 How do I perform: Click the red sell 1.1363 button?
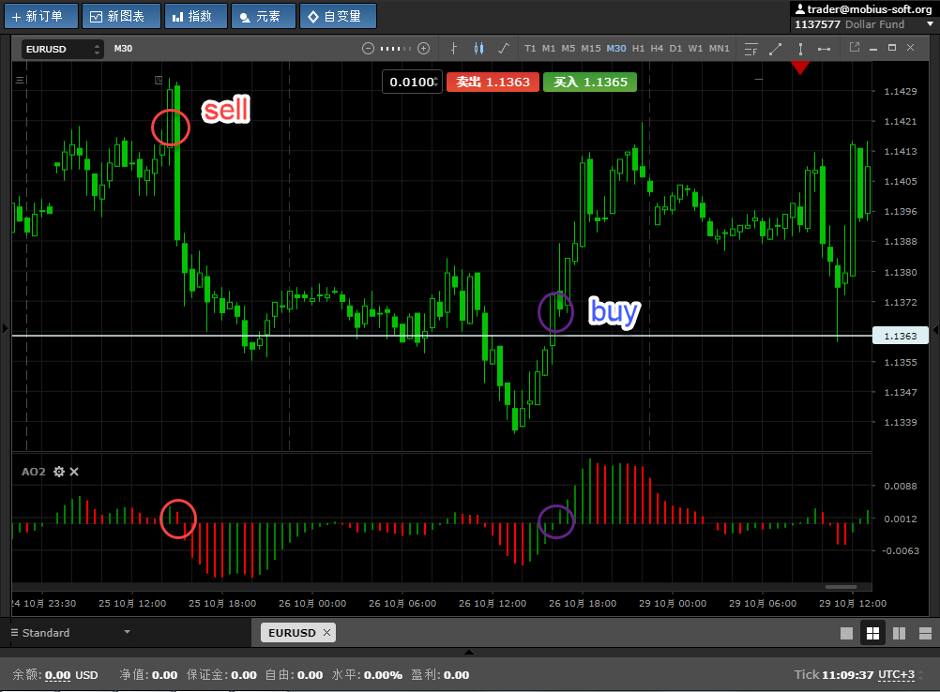(493, 82)
